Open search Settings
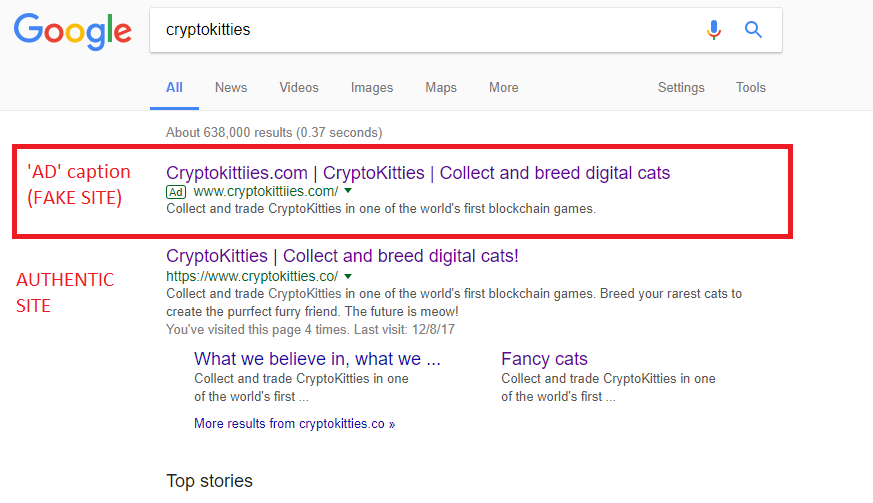Viewport: 873px width, 503px height. pos(681,87)
